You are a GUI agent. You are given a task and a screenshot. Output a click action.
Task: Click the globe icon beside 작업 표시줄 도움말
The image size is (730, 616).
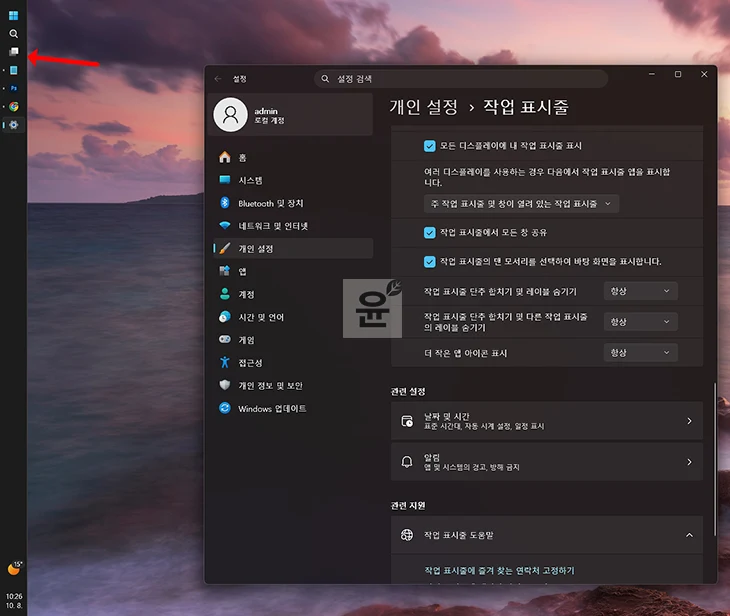pyautogui.click(x=407, y=535)
